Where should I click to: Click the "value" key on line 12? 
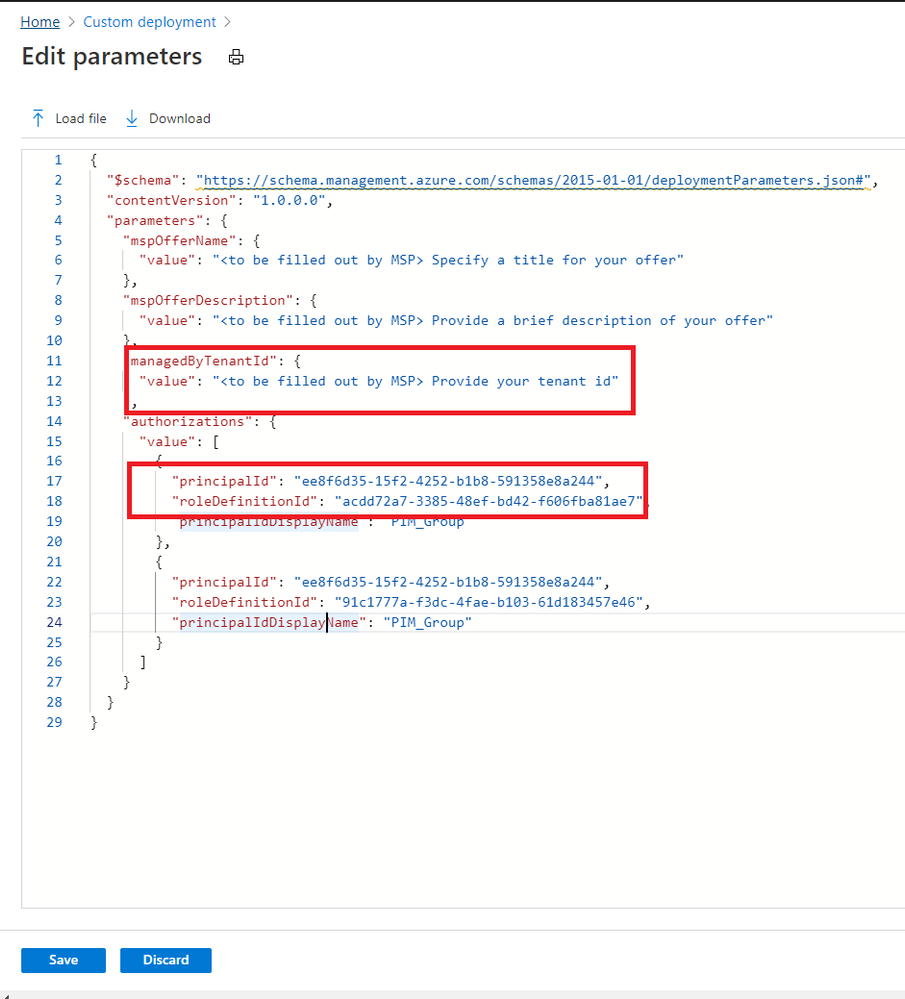[x=167, y=381]
